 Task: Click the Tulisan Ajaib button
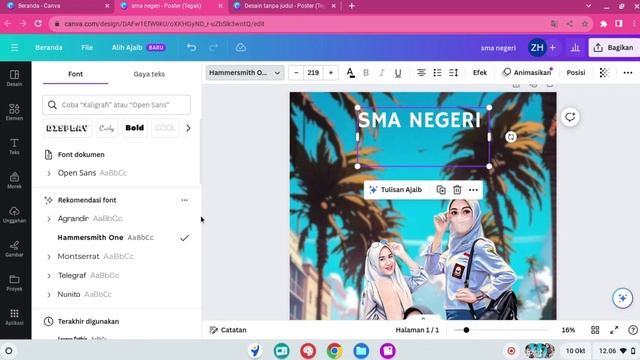(395, 190)
